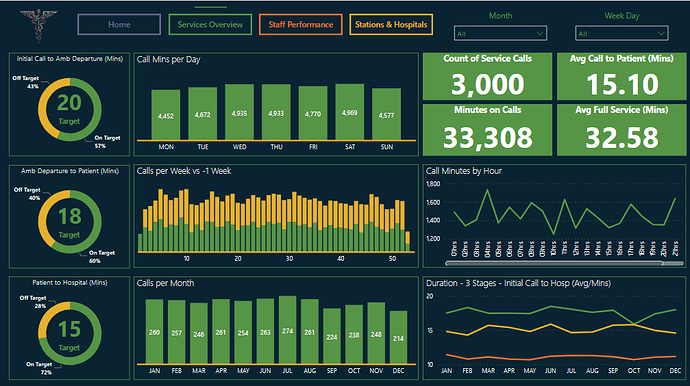Click week 30 axis label in weekly chart
Image resolution: width=690 pixels, height=386 pixels.
click(x=289, y=258)
